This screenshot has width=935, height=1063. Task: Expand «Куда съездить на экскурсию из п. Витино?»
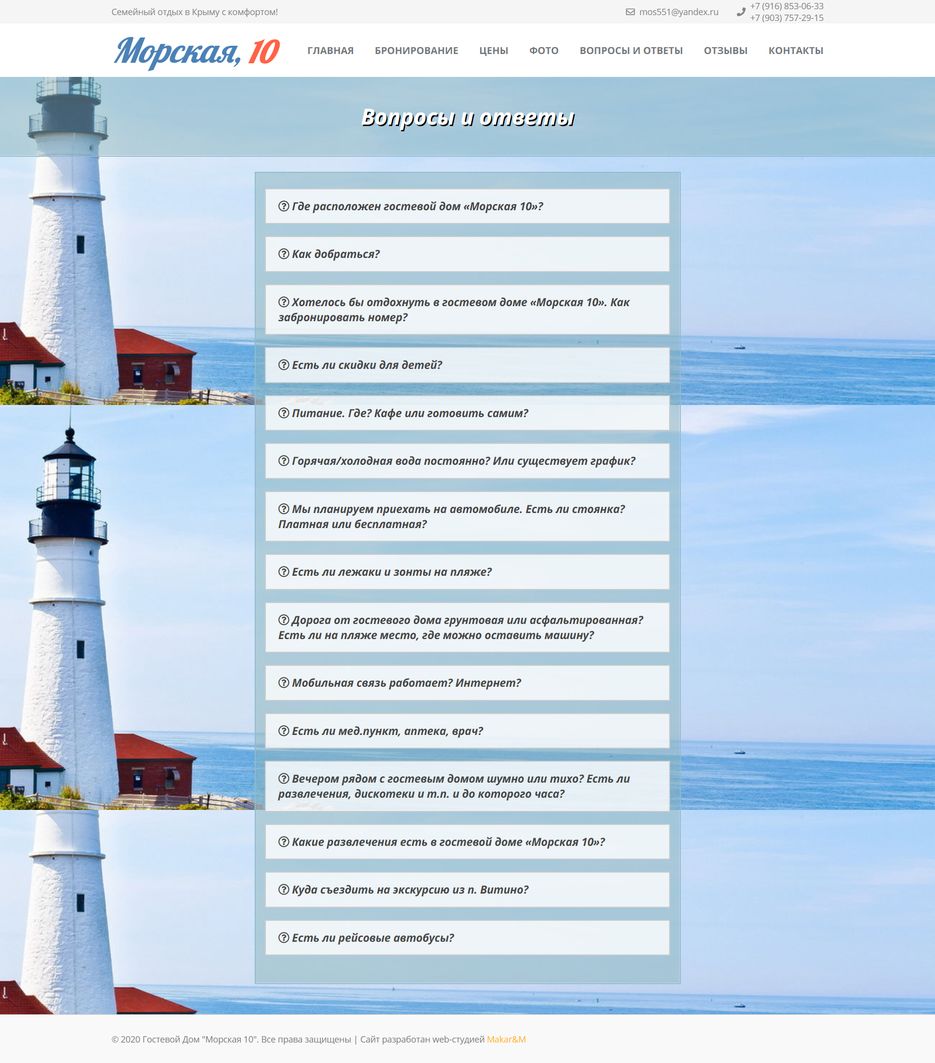point(467,889)
